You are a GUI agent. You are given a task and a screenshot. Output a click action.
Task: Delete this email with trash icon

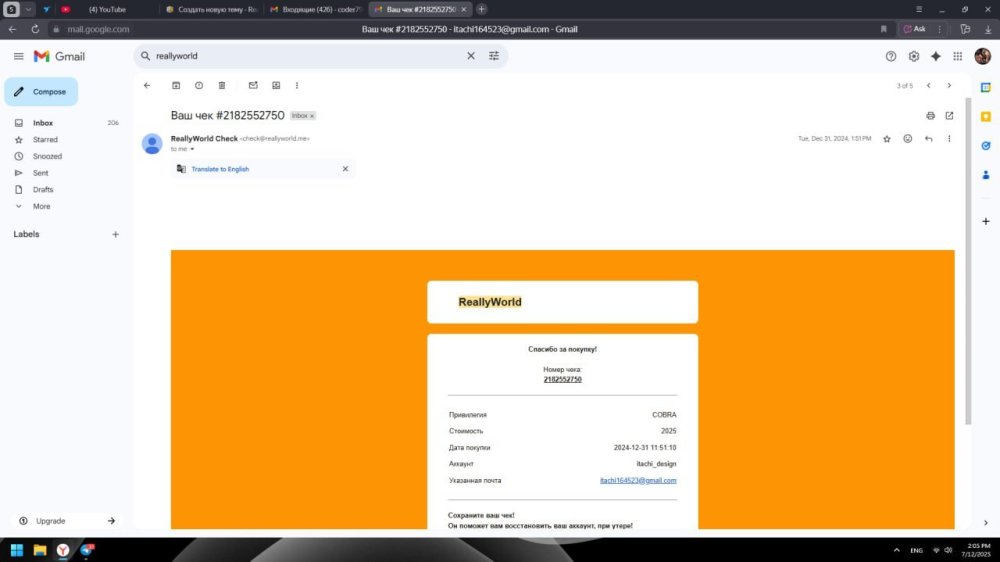(x=222, y=85)
